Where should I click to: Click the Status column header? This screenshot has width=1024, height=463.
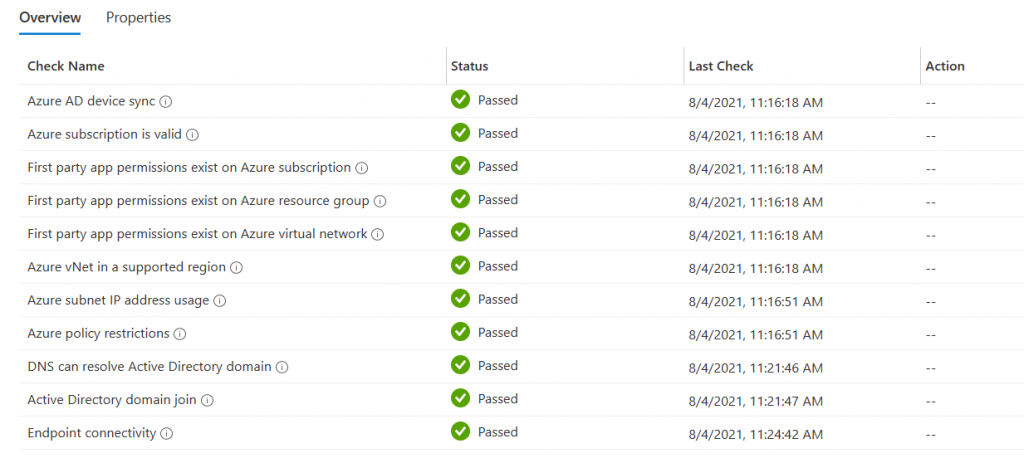tap(470, 66)
